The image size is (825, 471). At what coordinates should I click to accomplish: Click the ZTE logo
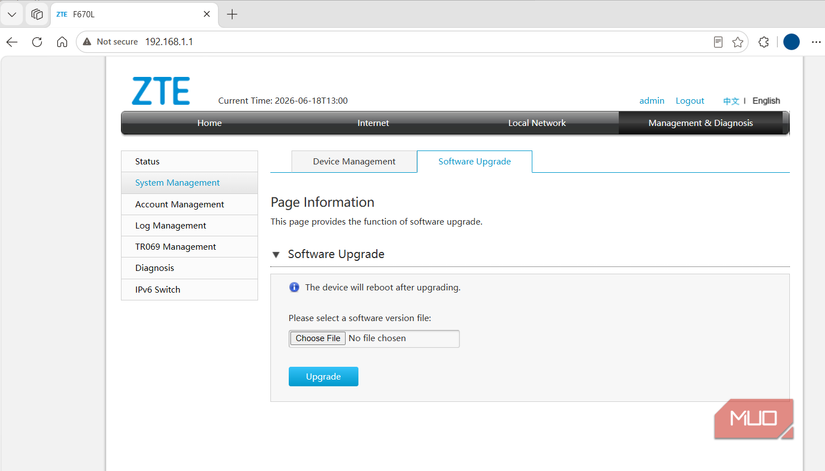click(x=160, y=91)
